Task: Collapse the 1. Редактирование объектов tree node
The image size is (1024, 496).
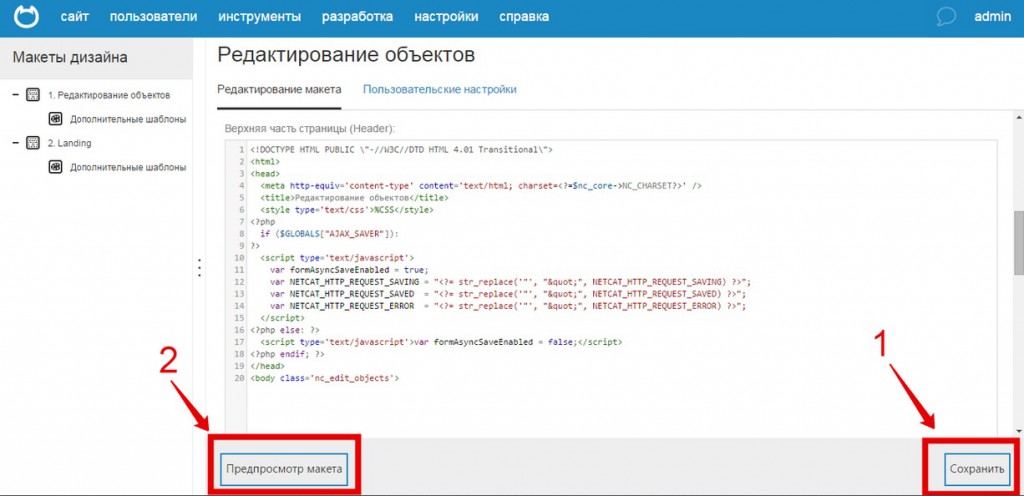Action: coord(15,95)
